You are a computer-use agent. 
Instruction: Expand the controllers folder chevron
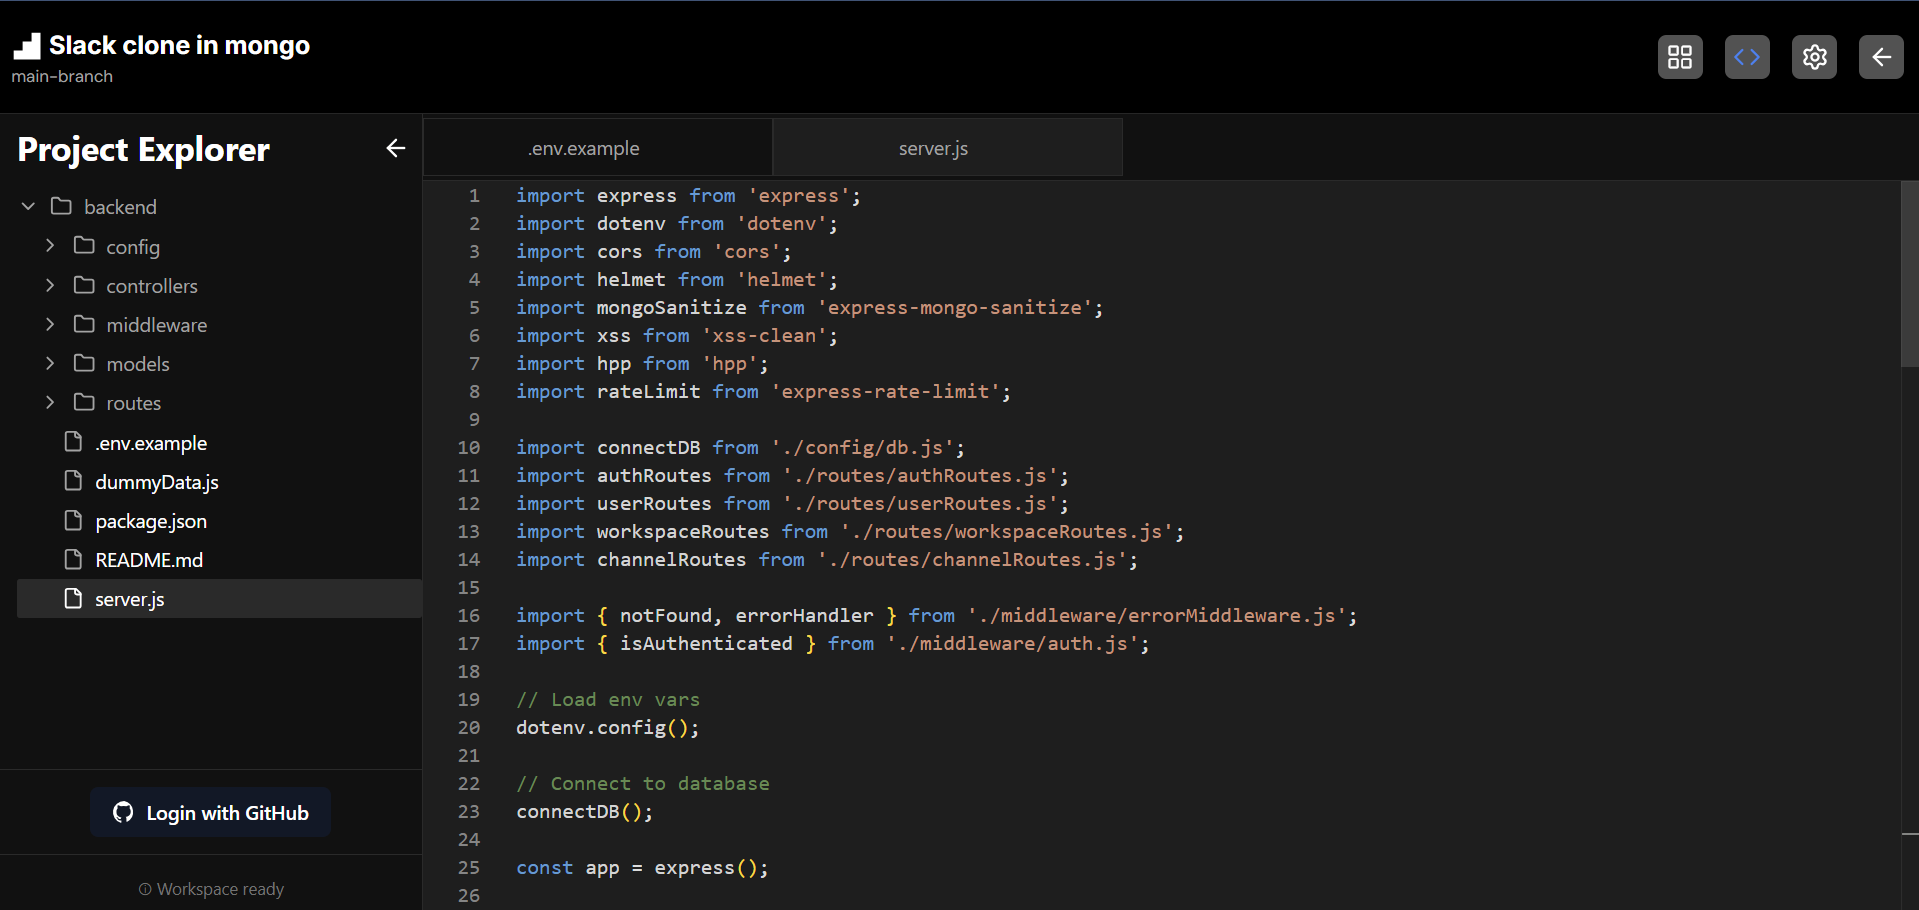click(x=50, y=285)
